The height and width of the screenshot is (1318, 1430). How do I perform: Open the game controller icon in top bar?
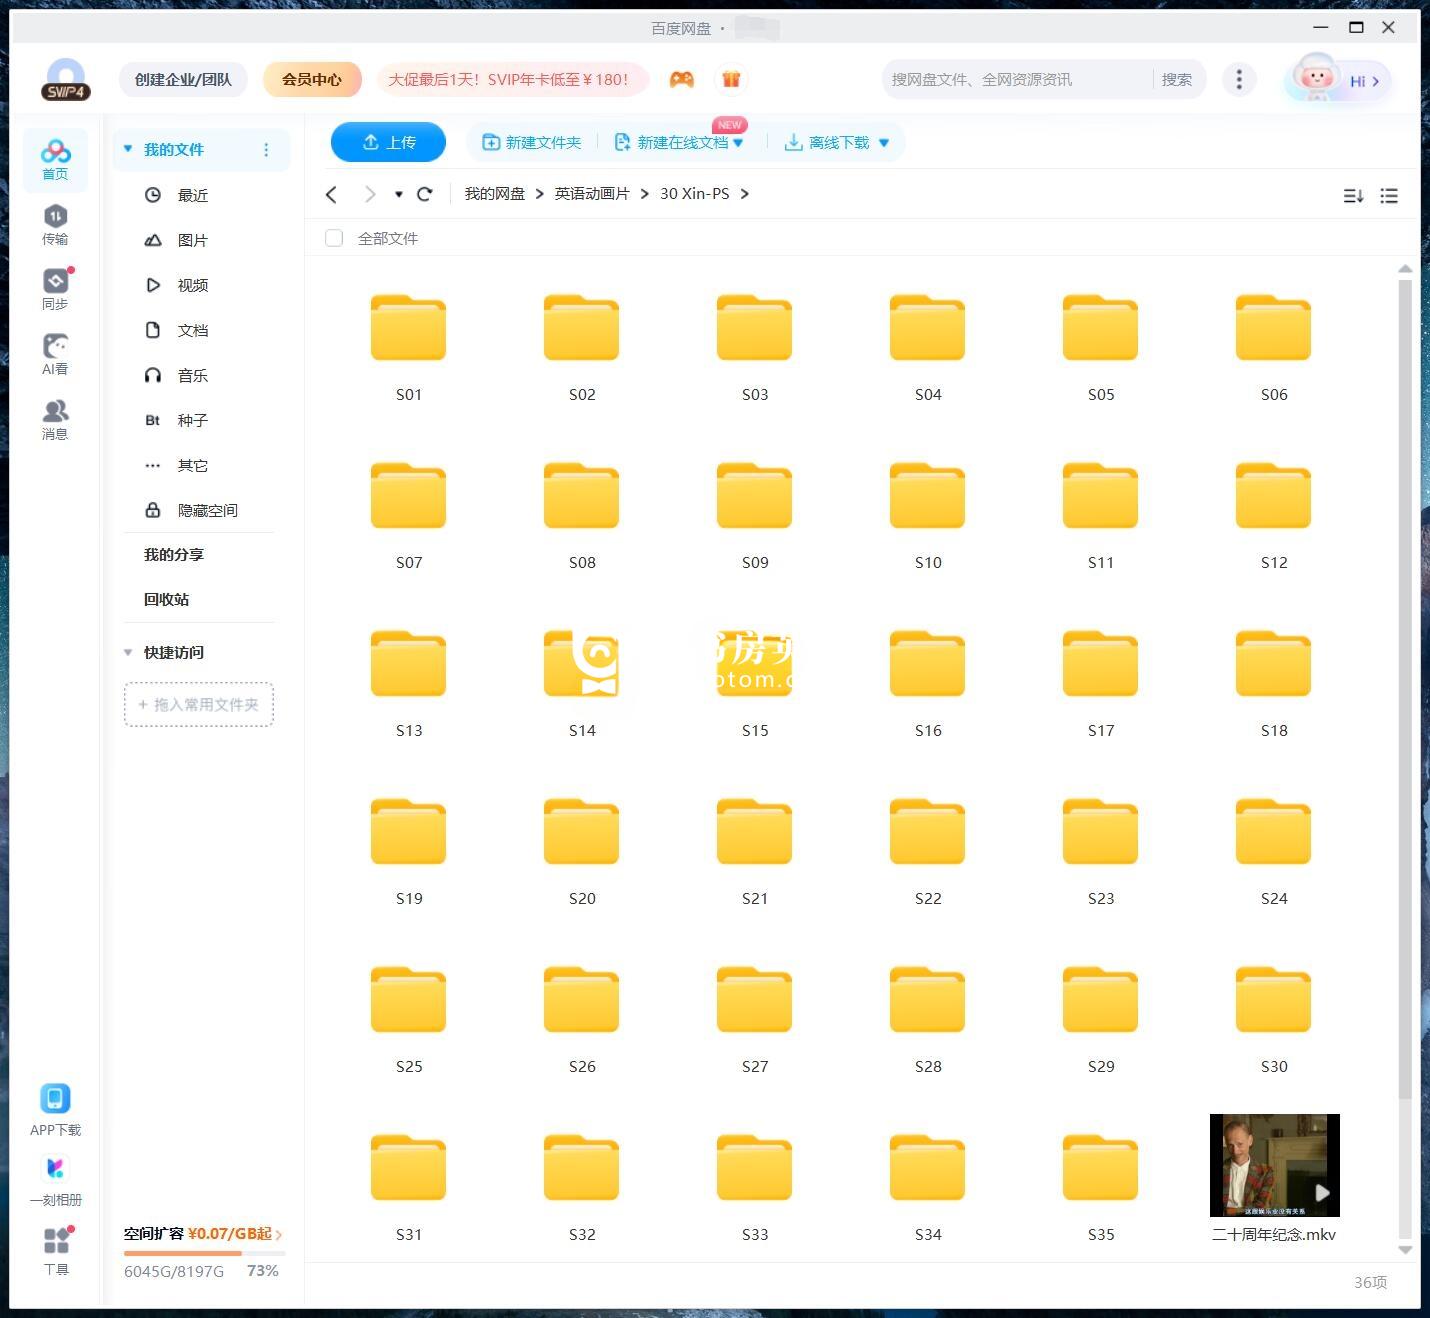[x=681, y=79]
